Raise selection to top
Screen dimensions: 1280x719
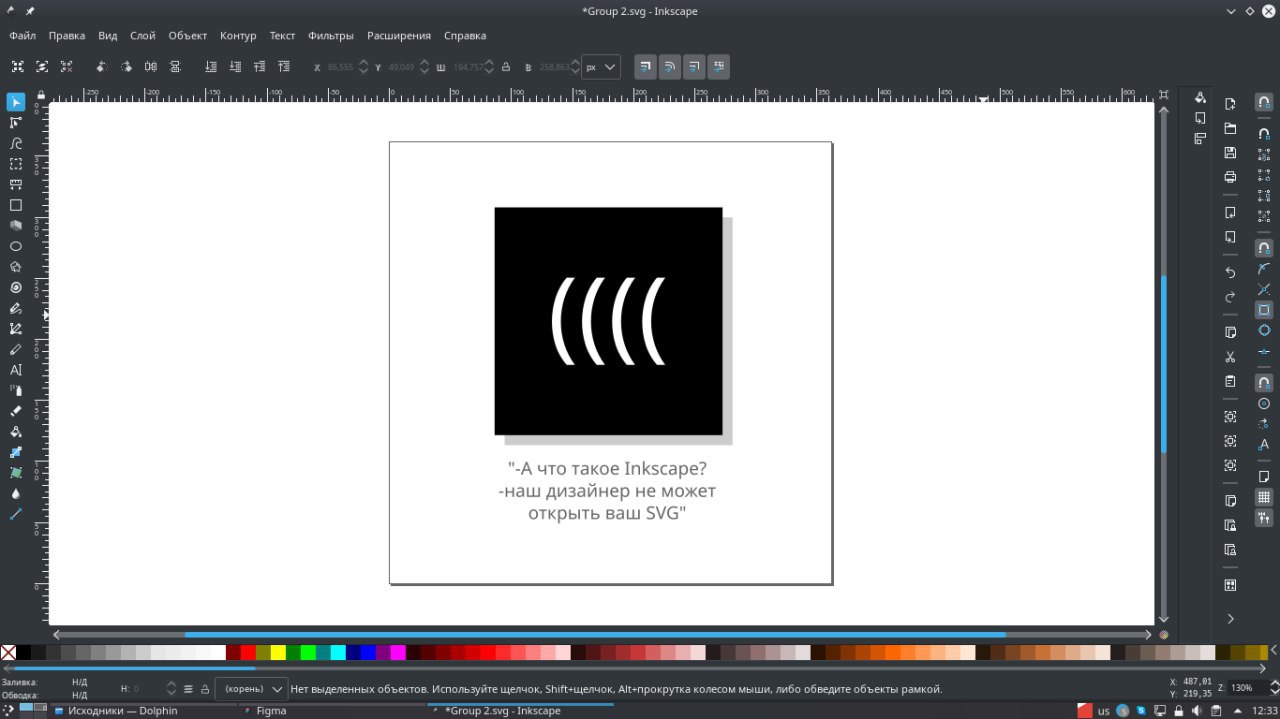coord(284,67)
